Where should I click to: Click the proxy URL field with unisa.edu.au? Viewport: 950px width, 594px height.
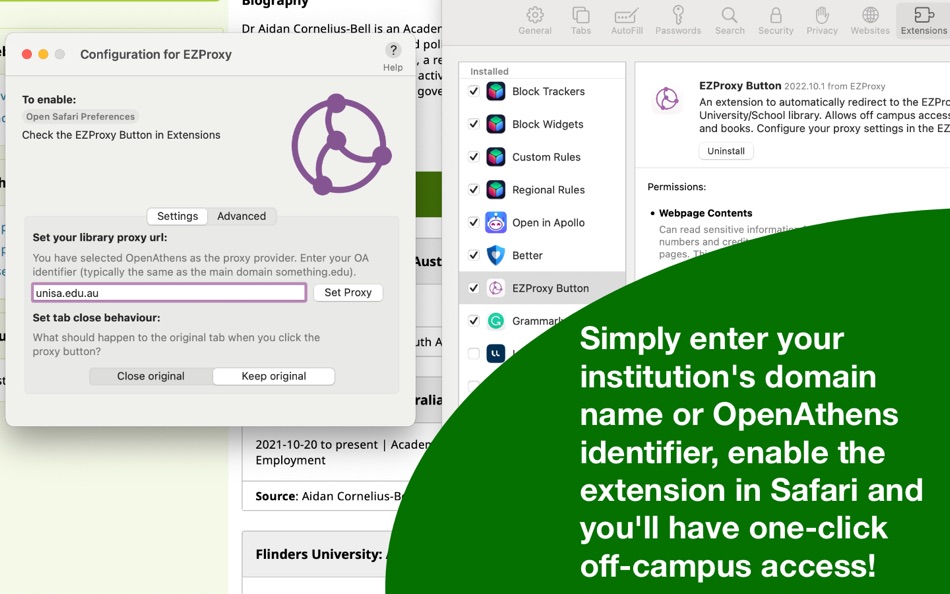(x=169, y=293)
